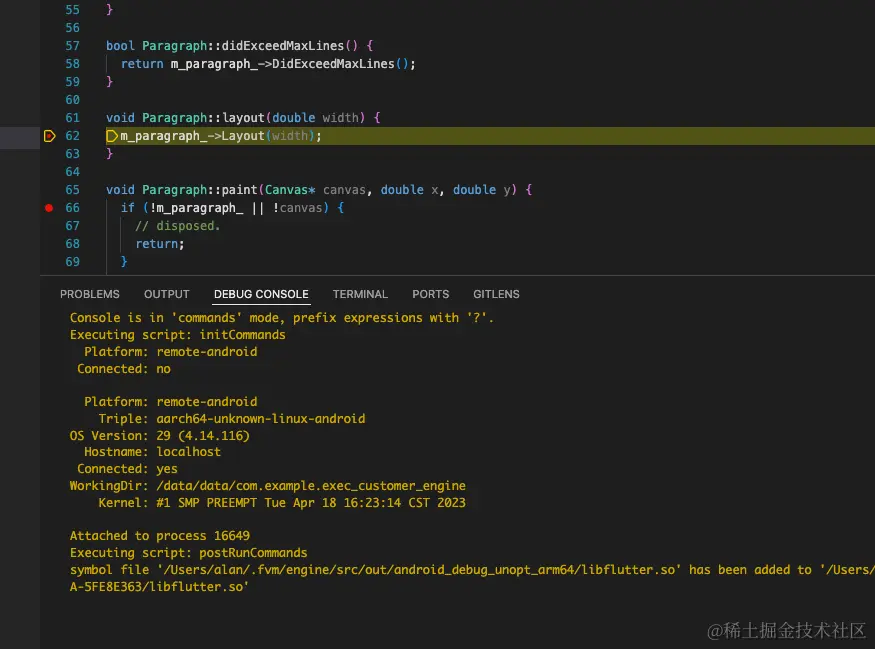875x649 pixels.
Task: Click the '// disposed.' comment
Action: pyautogui.click(x=178, y=226)
